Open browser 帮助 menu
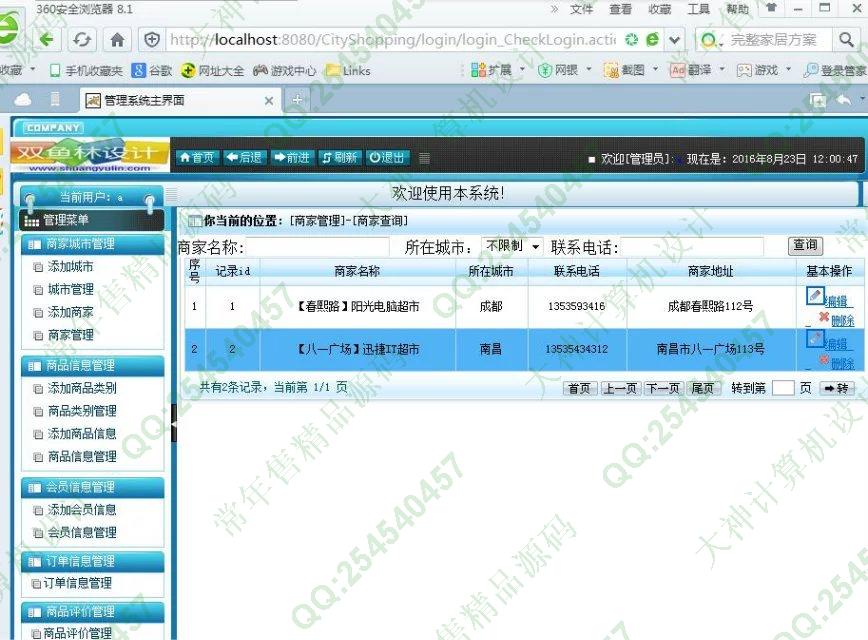The height and width of the screenshot is (640, 868). [737, 9]
